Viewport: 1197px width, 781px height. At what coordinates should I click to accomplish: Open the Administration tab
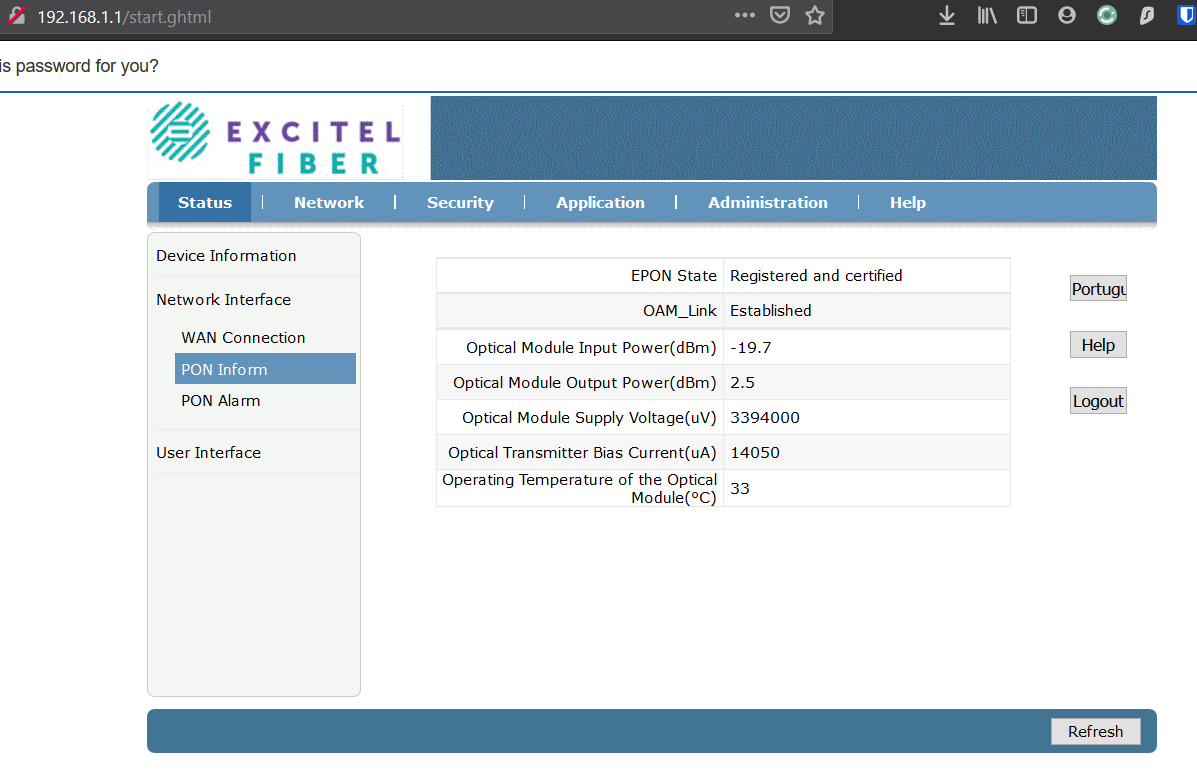pyautogui.click(x=768, y=202)
